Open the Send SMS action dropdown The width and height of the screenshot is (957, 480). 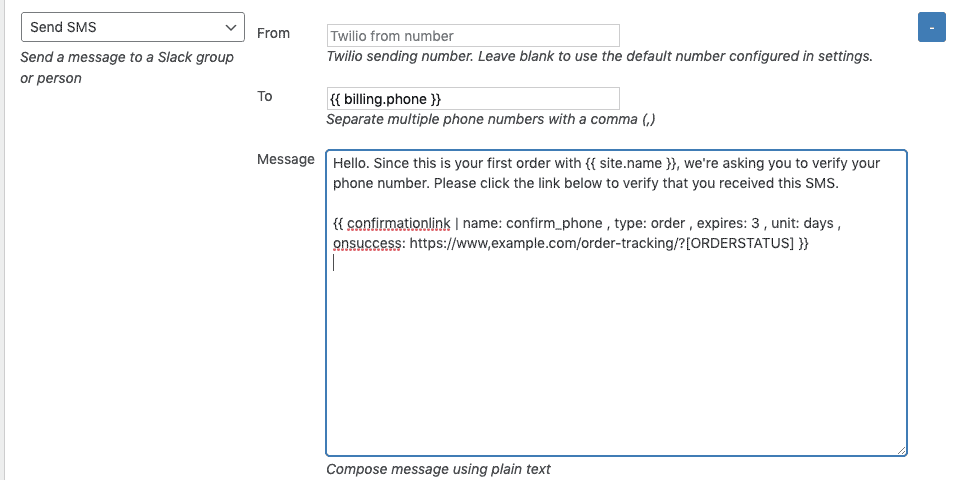pos(132,27)
